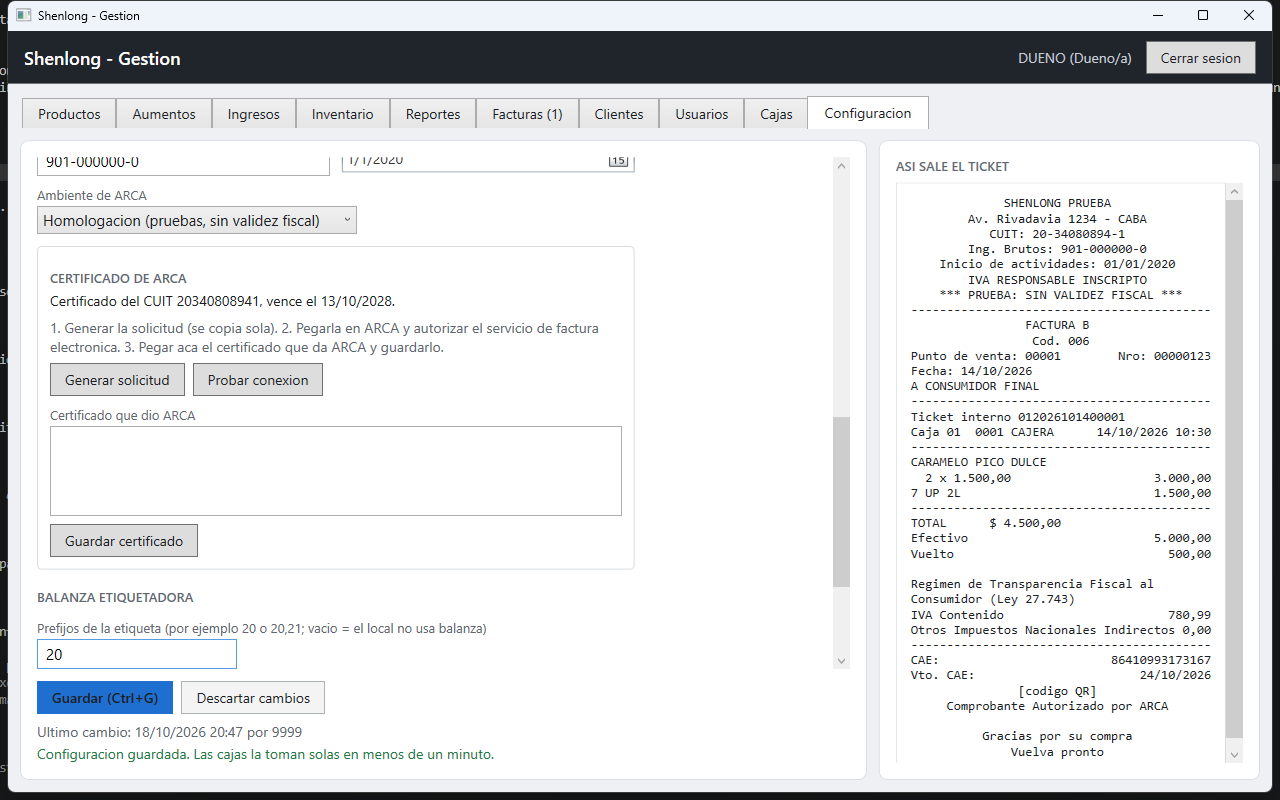Image resolution: width=1280 pixels, height=800 pixels.
Task: Click the Shenlong app icon in the title bar
Action: click(24, 16)
